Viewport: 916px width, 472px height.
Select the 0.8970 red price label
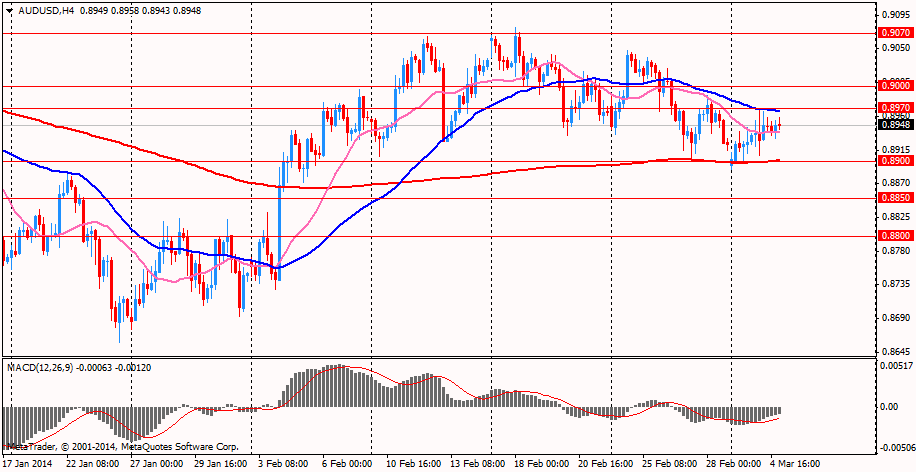[x=895, y=108]
